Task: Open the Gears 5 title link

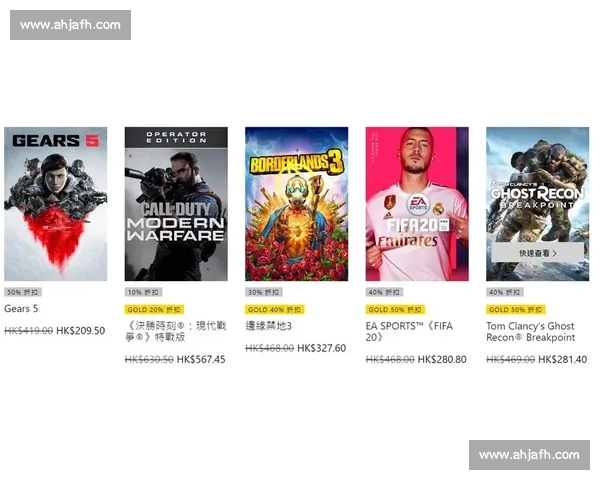Action: (x=21, y=309)
